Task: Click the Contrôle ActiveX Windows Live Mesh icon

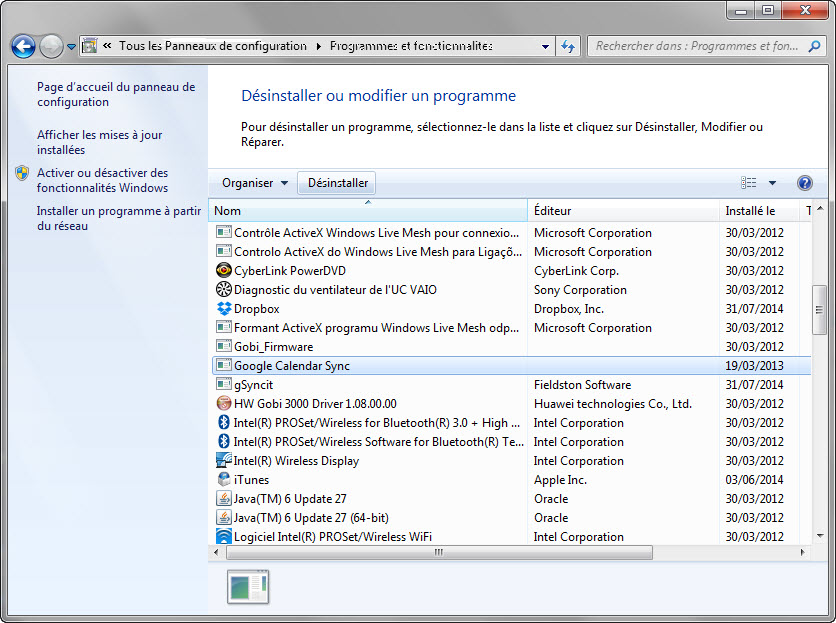Action: click(223, 233)
